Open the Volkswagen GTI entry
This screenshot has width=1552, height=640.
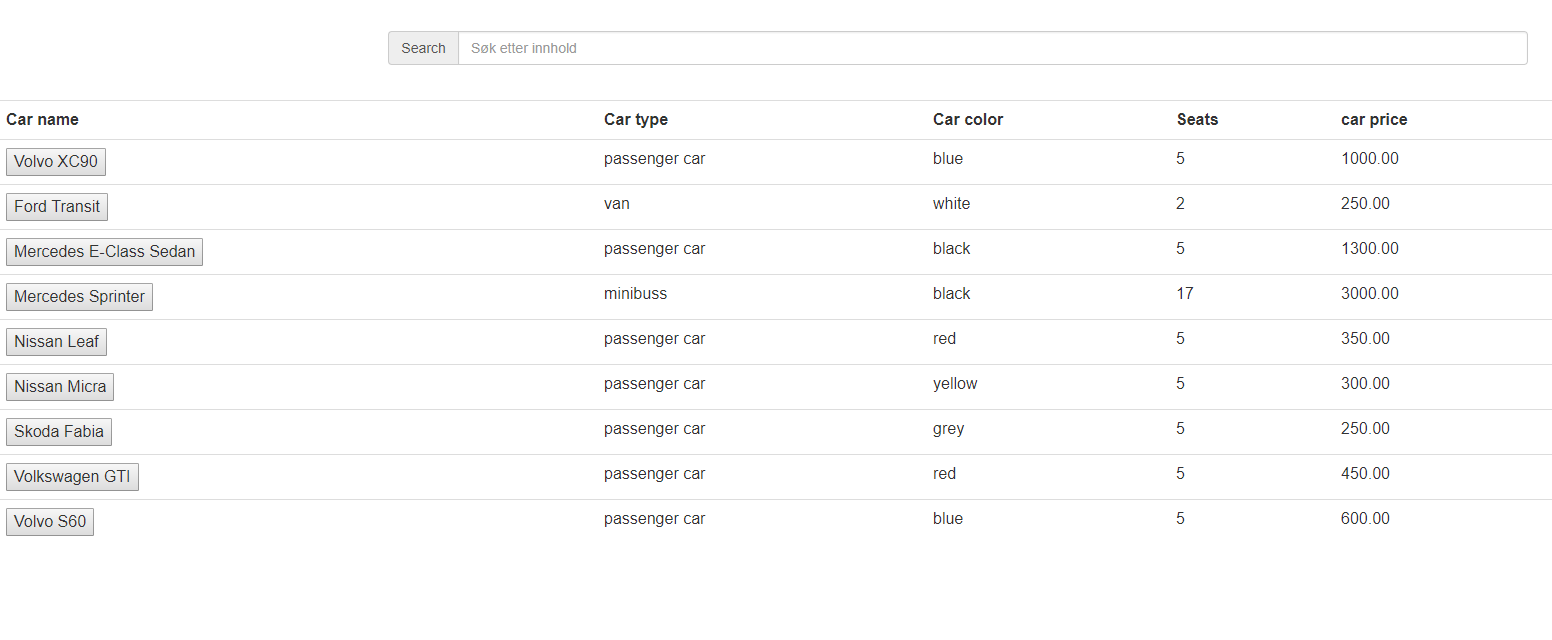tap(72, 476)
